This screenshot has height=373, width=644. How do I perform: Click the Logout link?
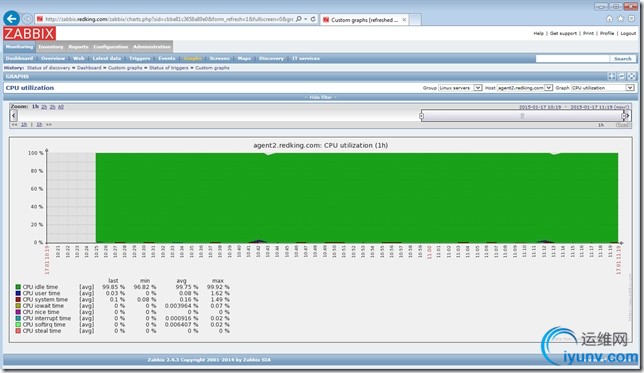point(628,33)
